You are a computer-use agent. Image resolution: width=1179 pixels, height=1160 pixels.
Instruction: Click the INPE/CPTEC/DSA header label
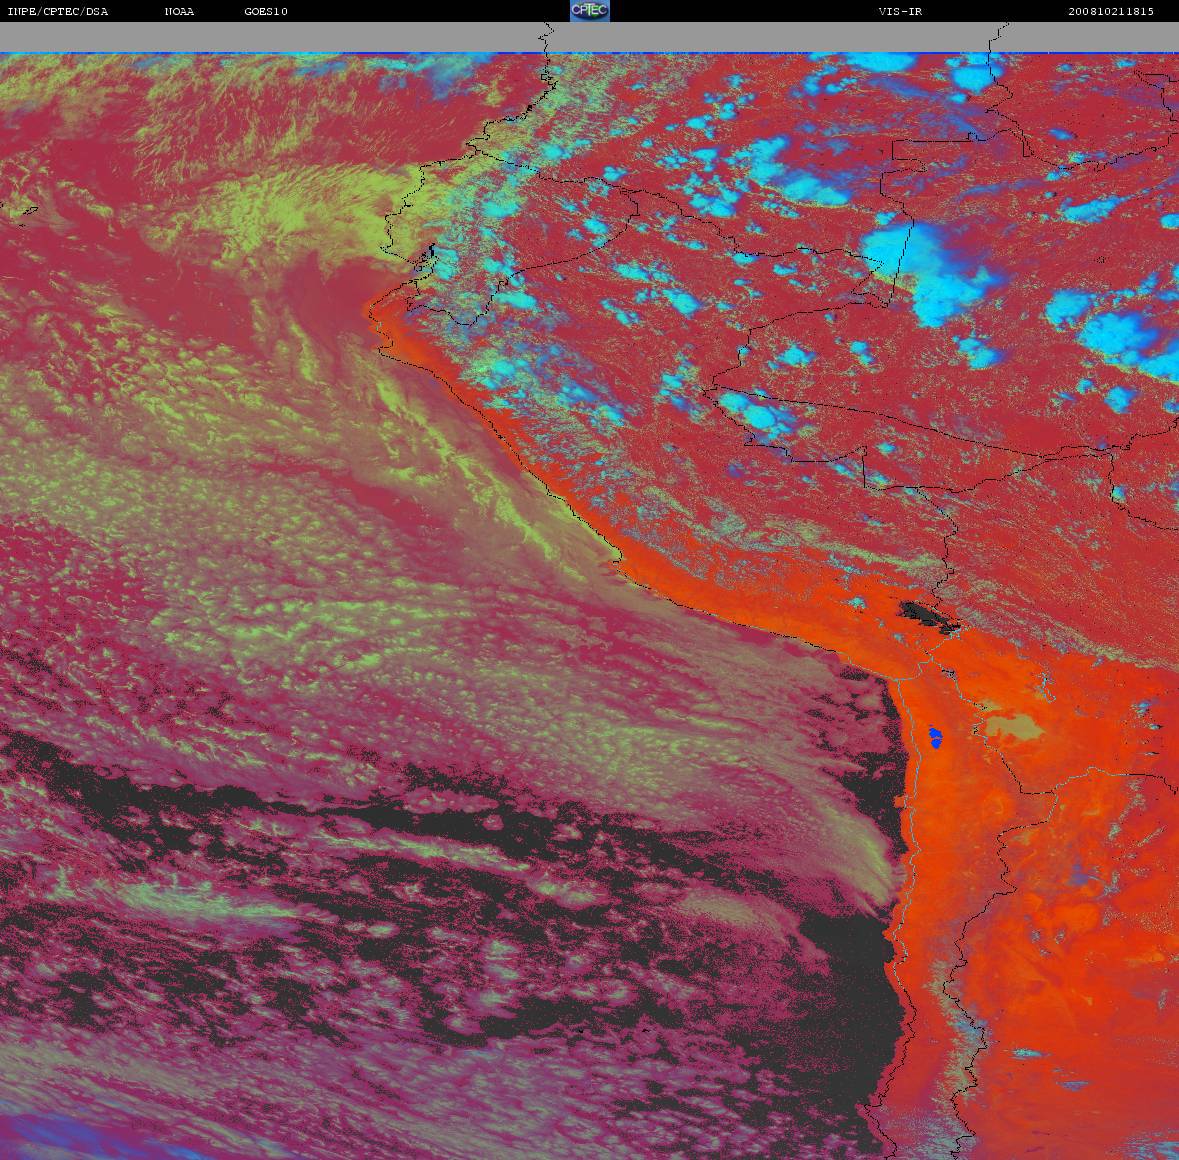[x=58, y=11]
